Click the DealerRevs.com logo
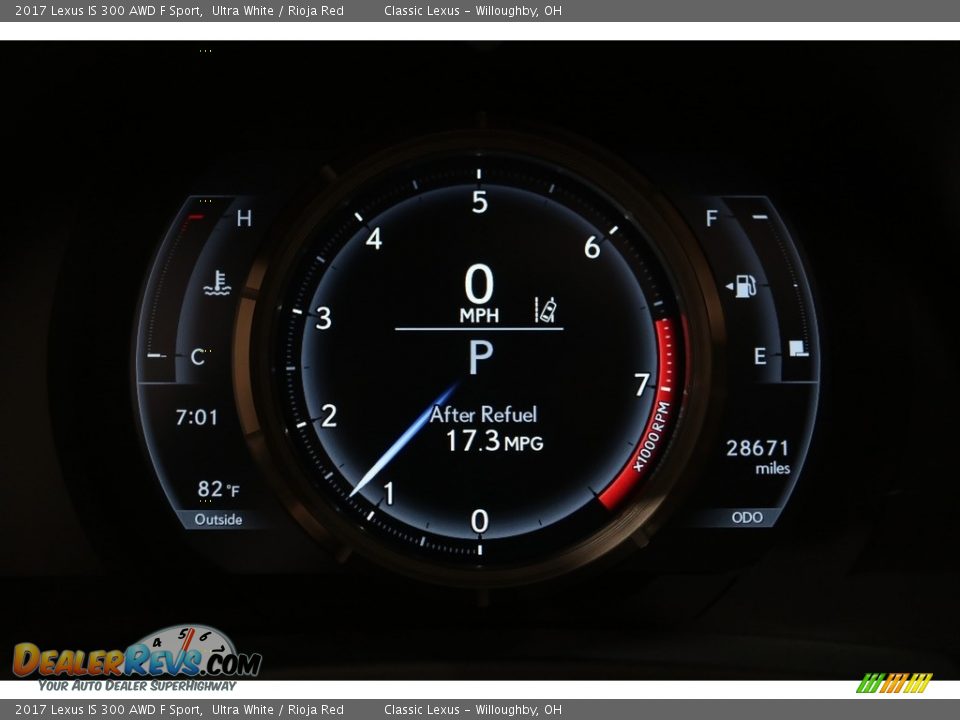This screenshot has width=960, height=720. (137, 659)
